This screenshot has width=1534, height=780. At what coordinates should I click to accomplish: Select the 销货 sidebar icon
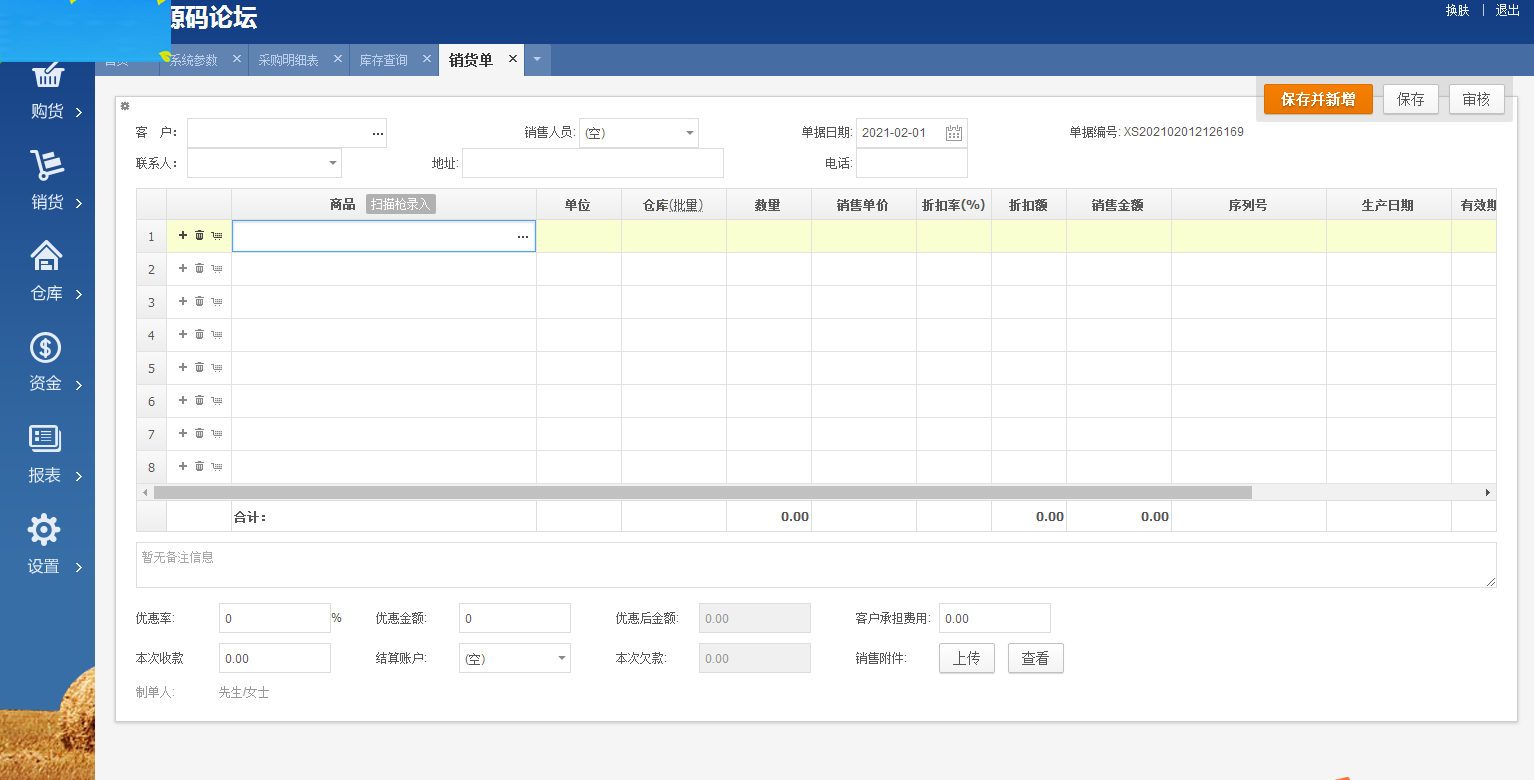[46, 180]
